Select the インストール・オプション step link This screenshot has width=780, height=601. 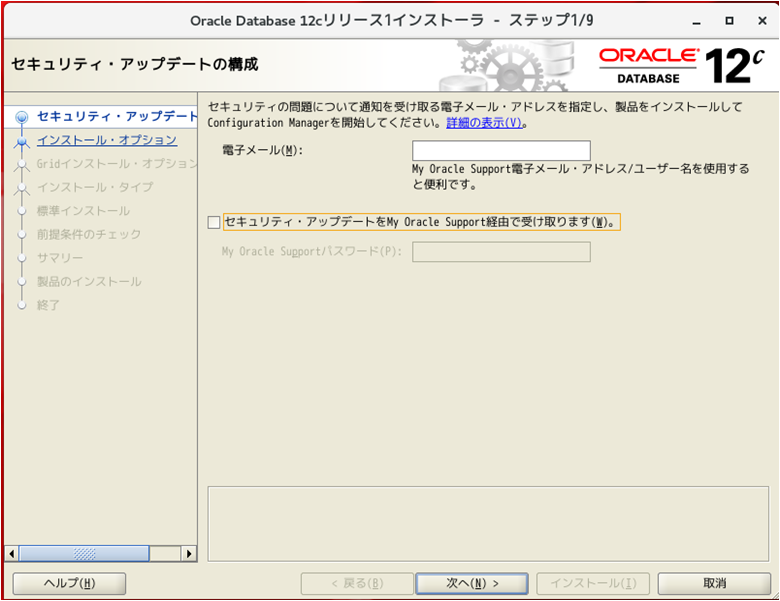pos(107,140)
